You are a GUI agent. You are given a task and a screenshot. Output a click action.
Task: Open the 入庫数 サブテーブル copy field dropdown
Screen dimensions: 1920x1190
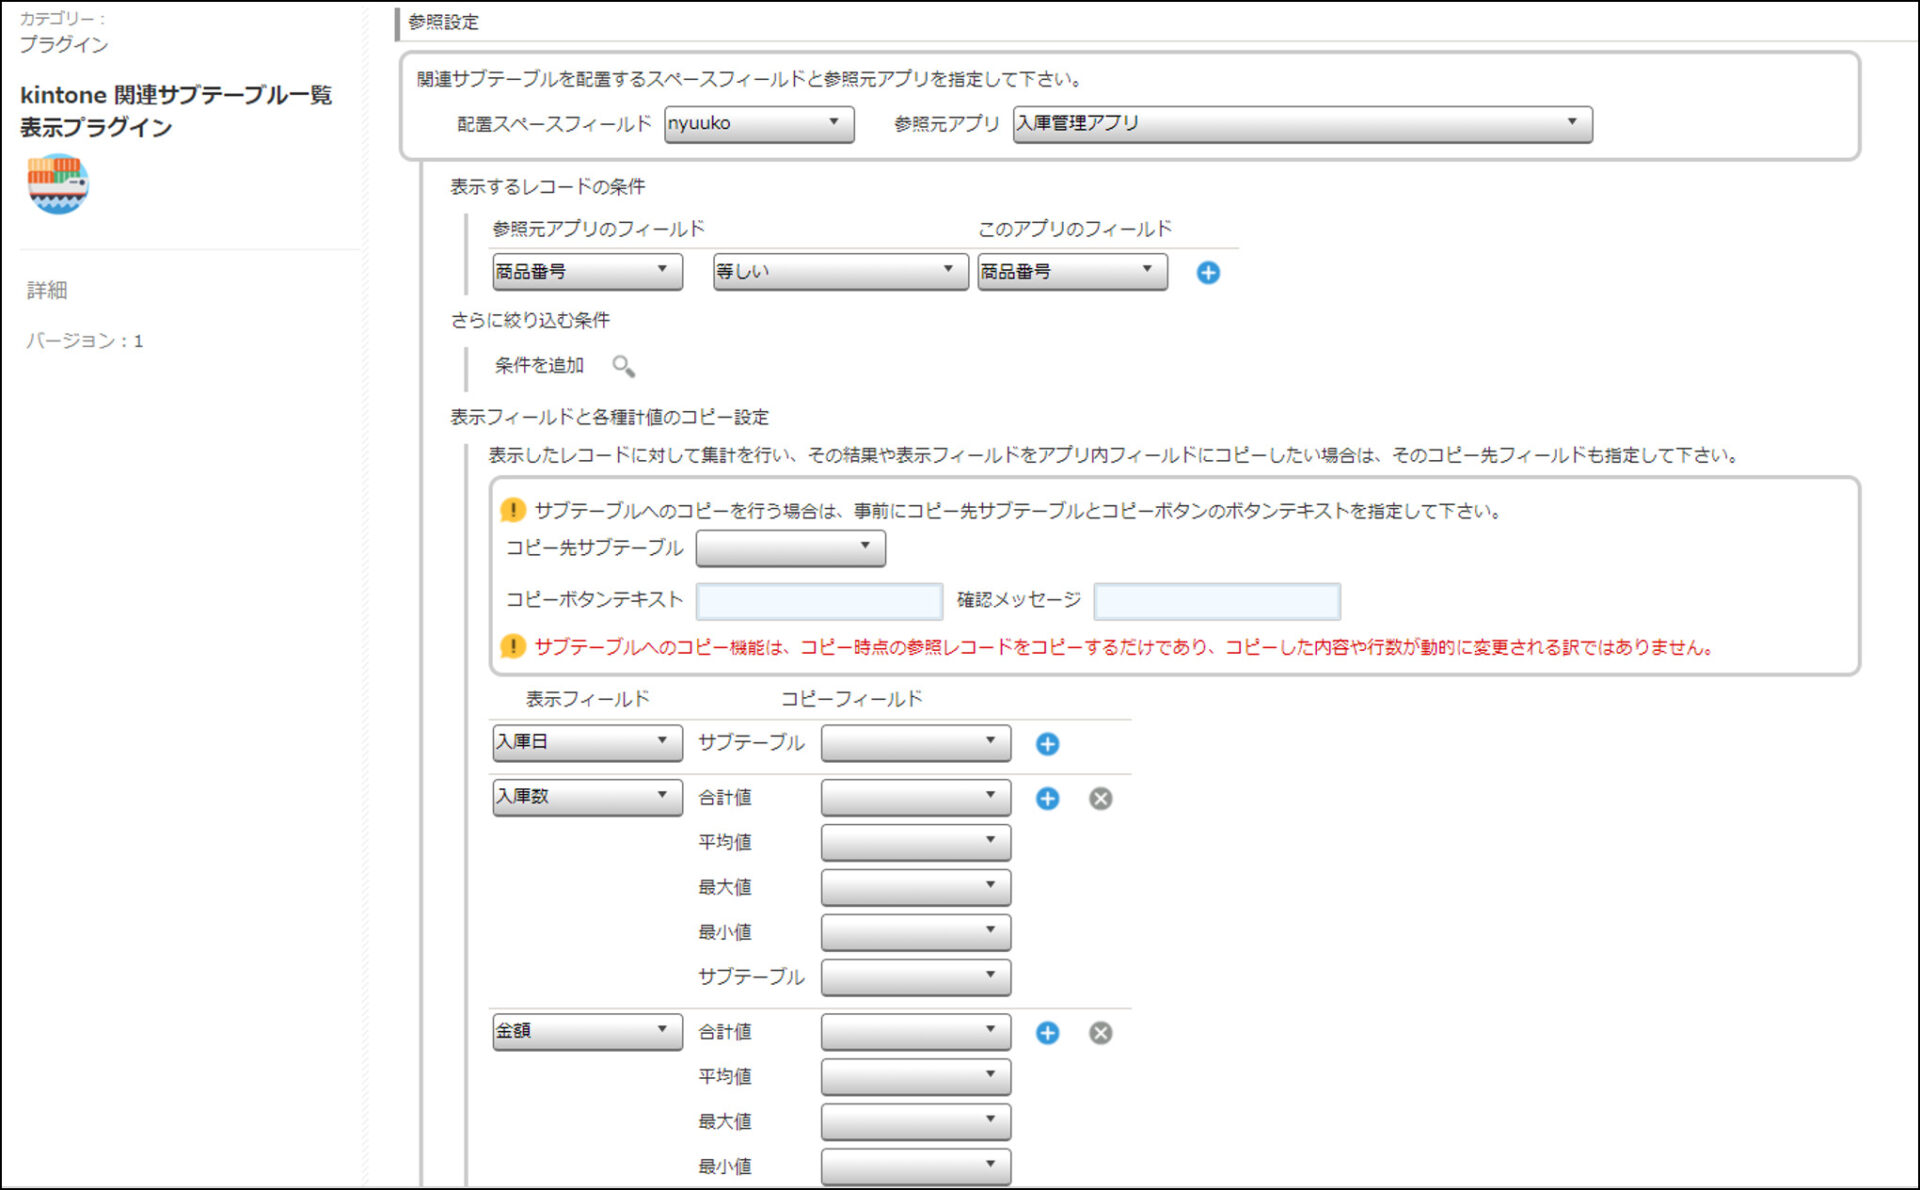[915, 977]
